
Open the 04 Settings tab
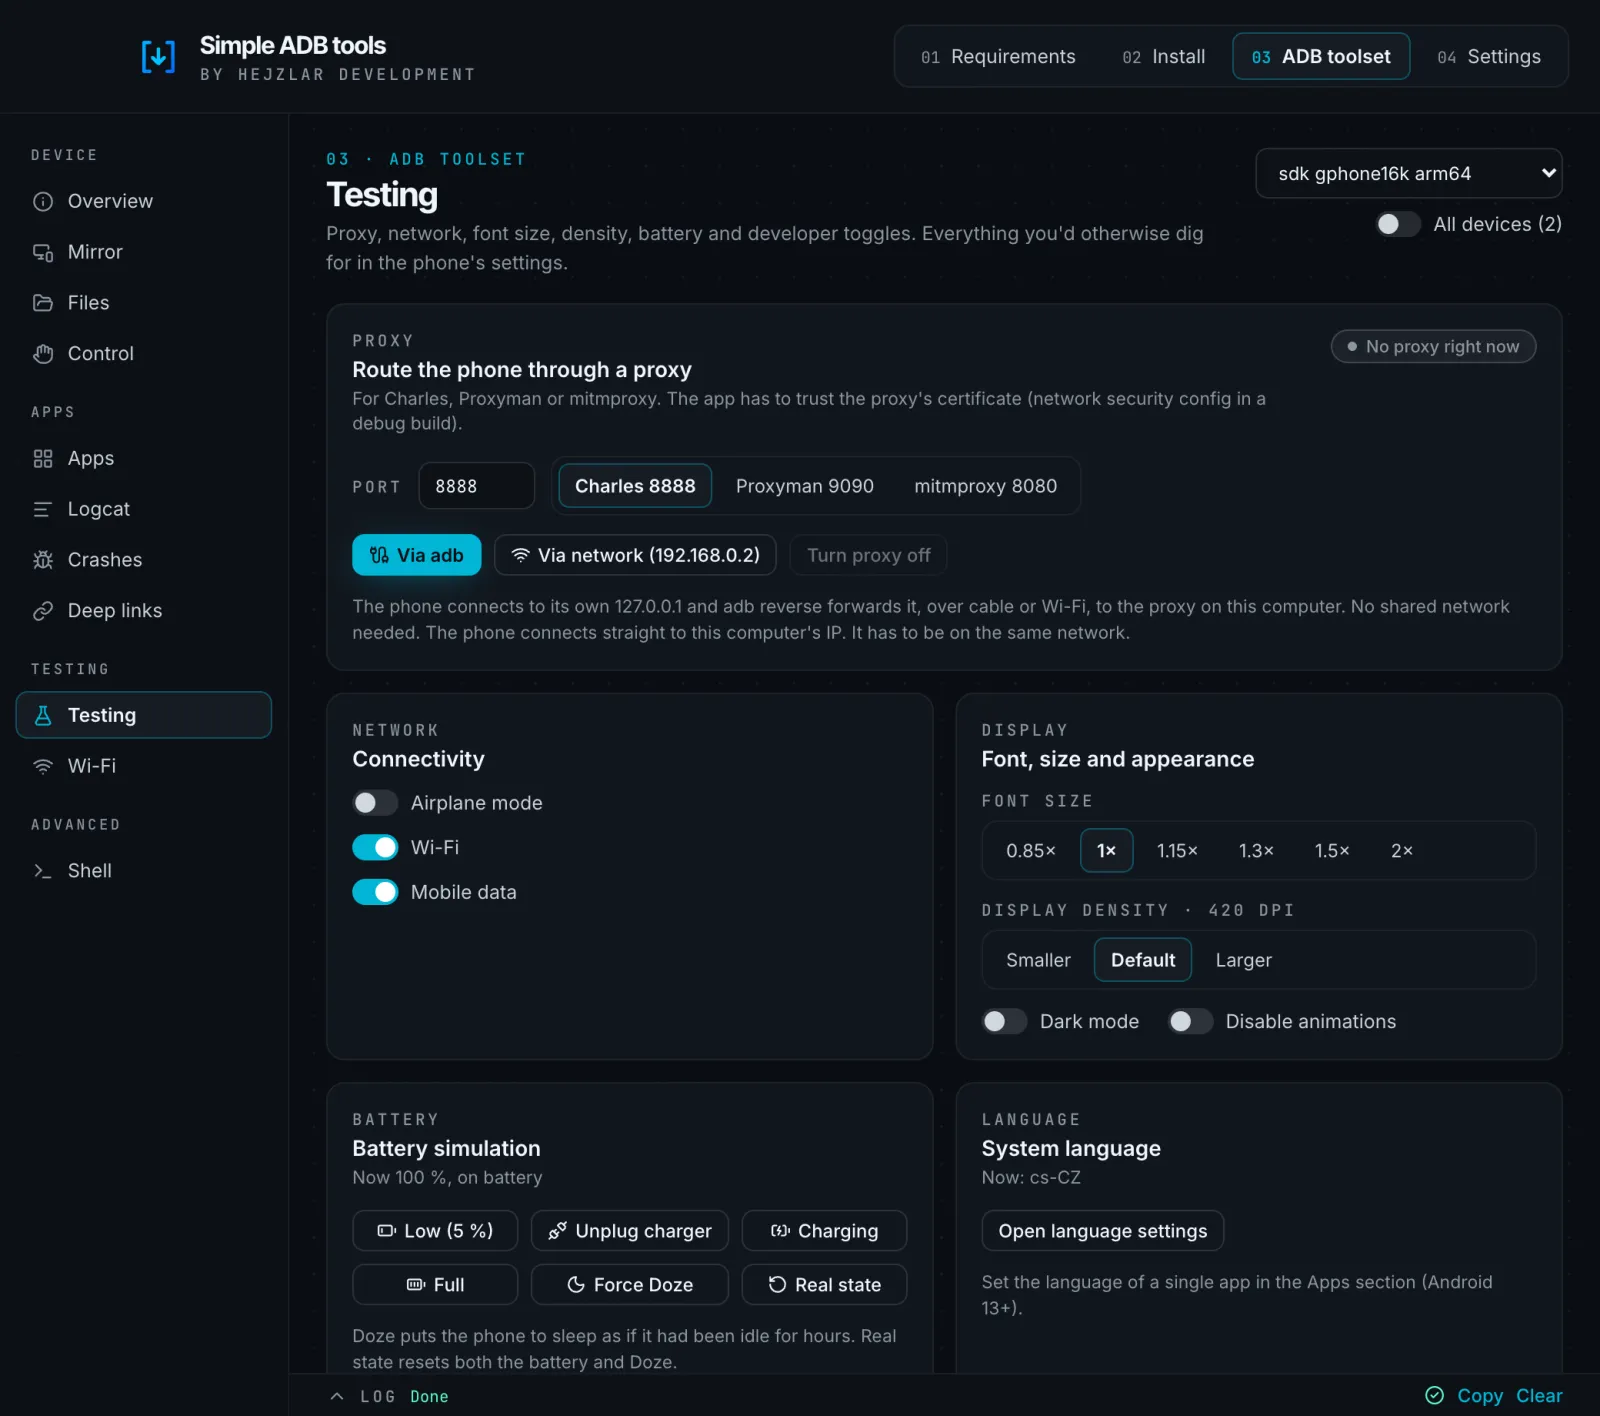pos(1489,57)
